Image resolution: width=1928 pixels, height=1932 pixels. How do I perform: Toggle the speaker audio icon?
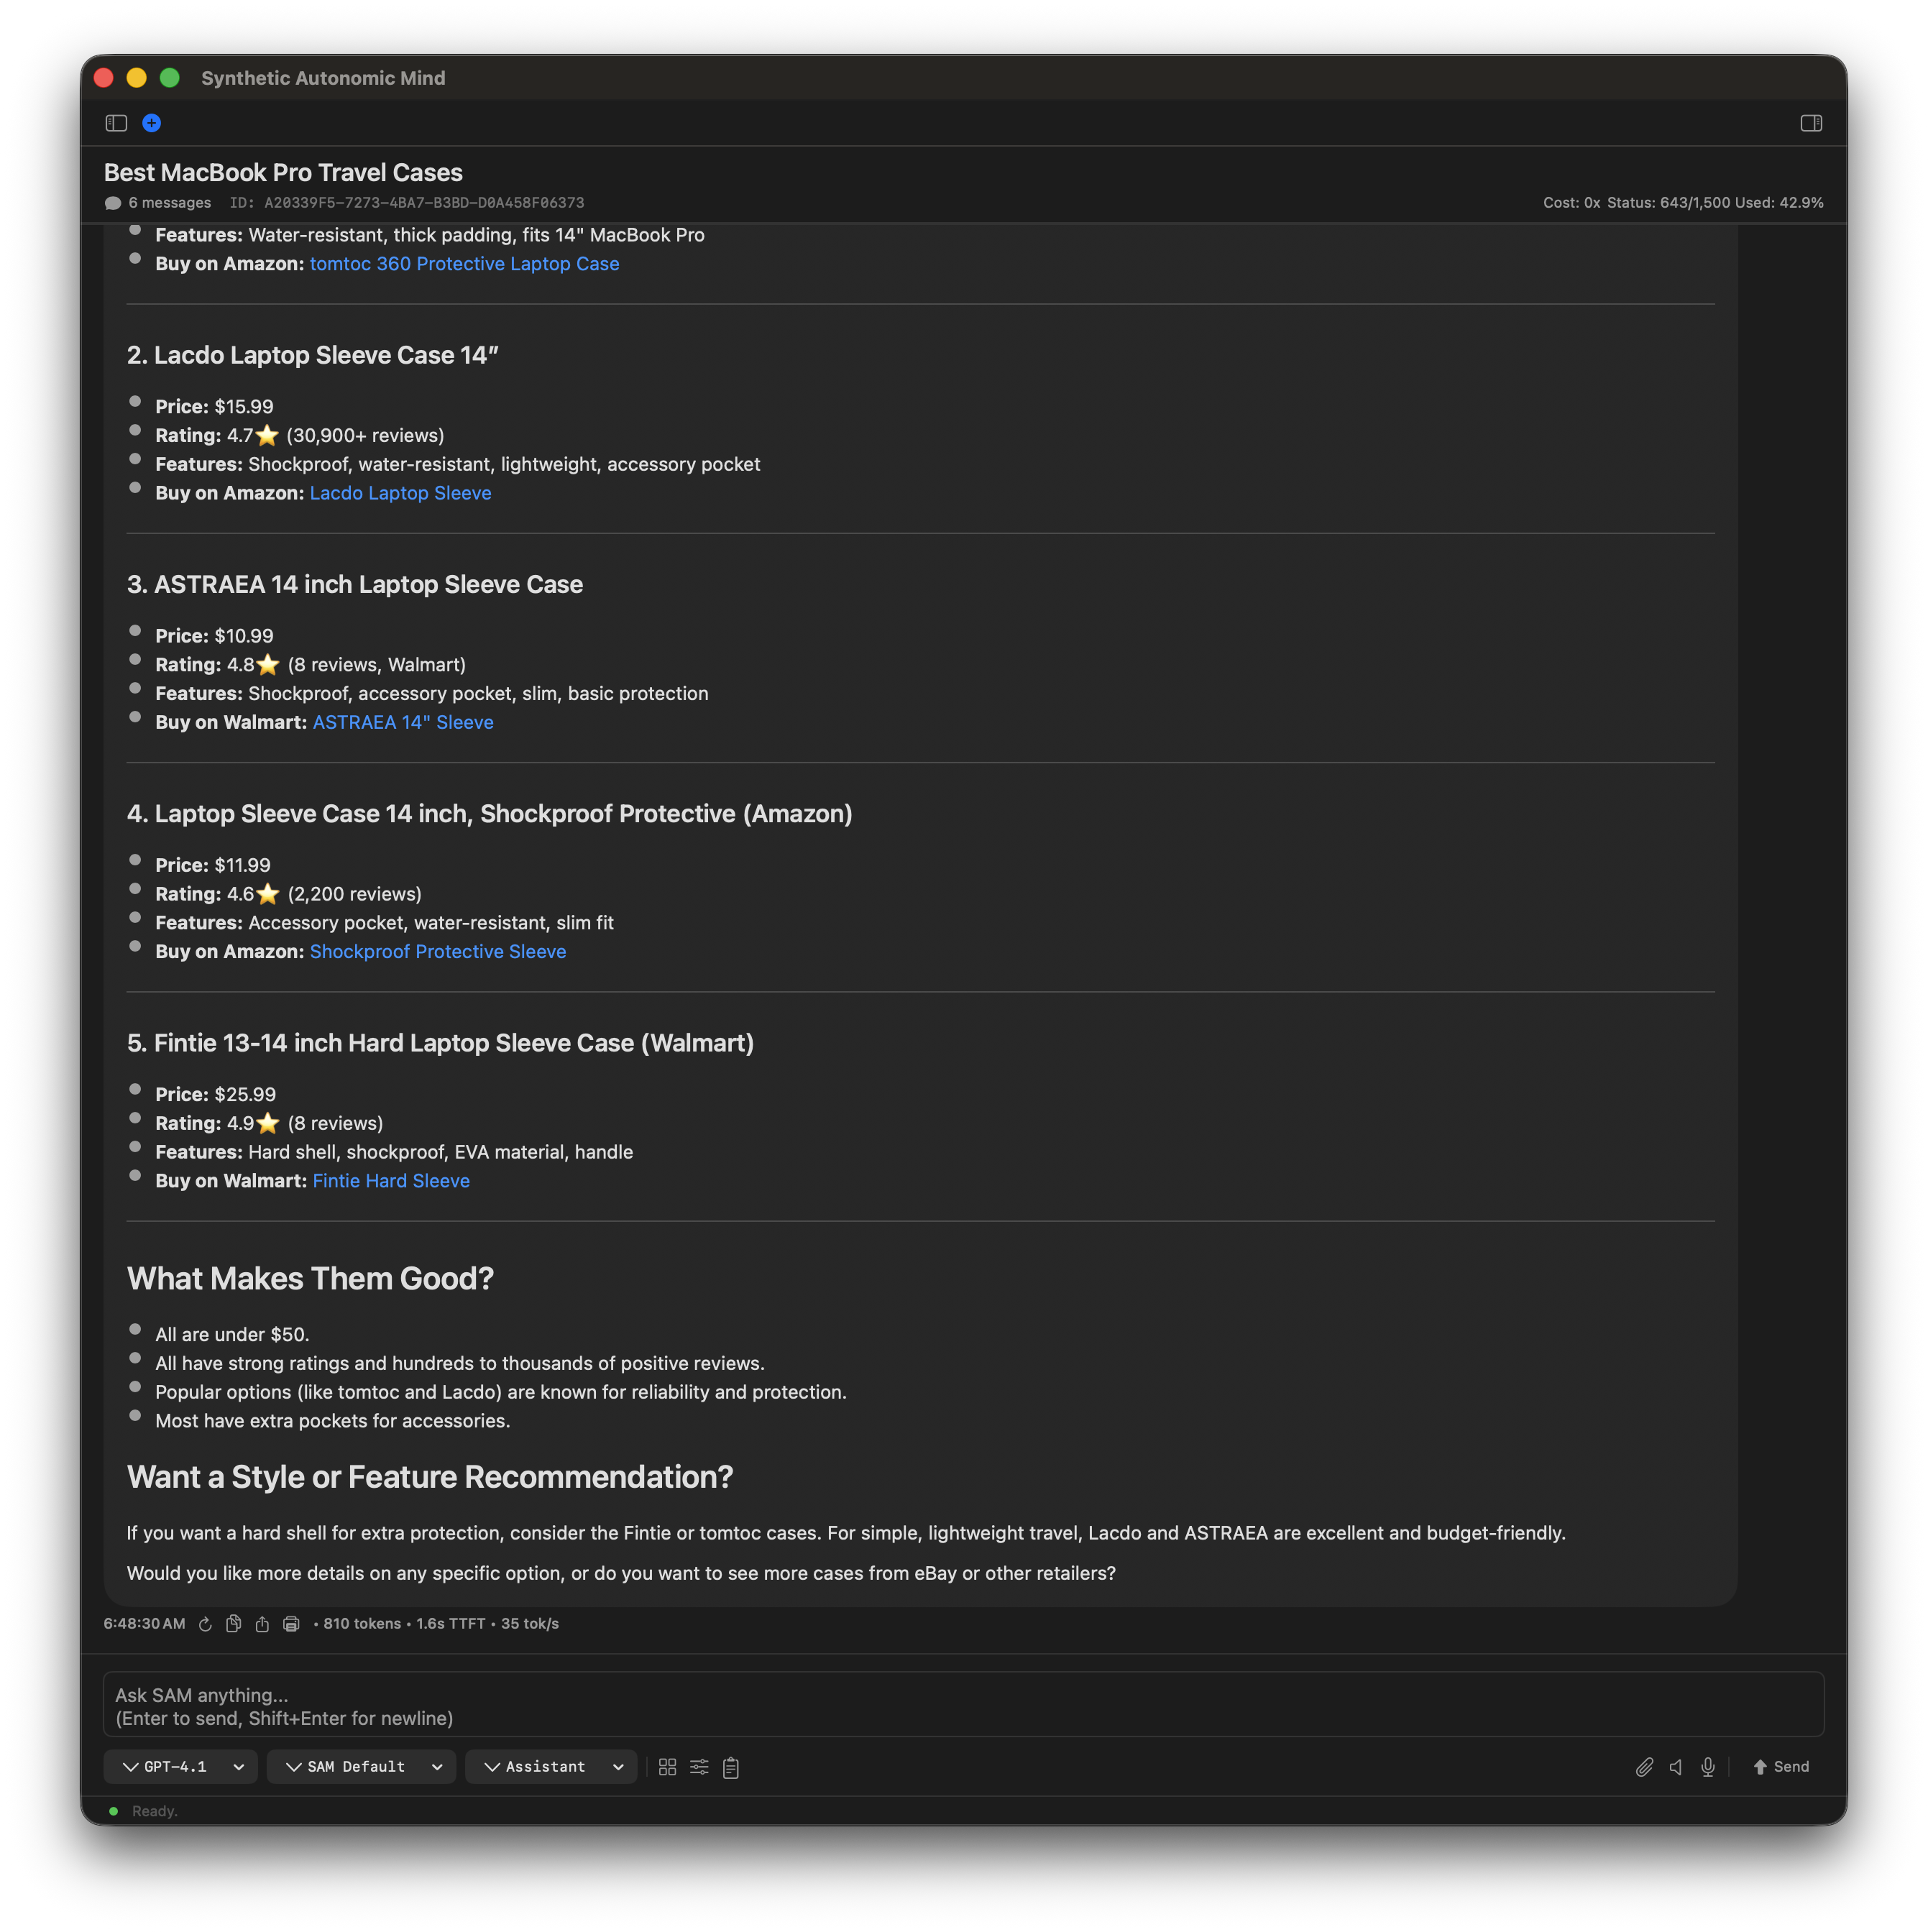point(1676,1767)
